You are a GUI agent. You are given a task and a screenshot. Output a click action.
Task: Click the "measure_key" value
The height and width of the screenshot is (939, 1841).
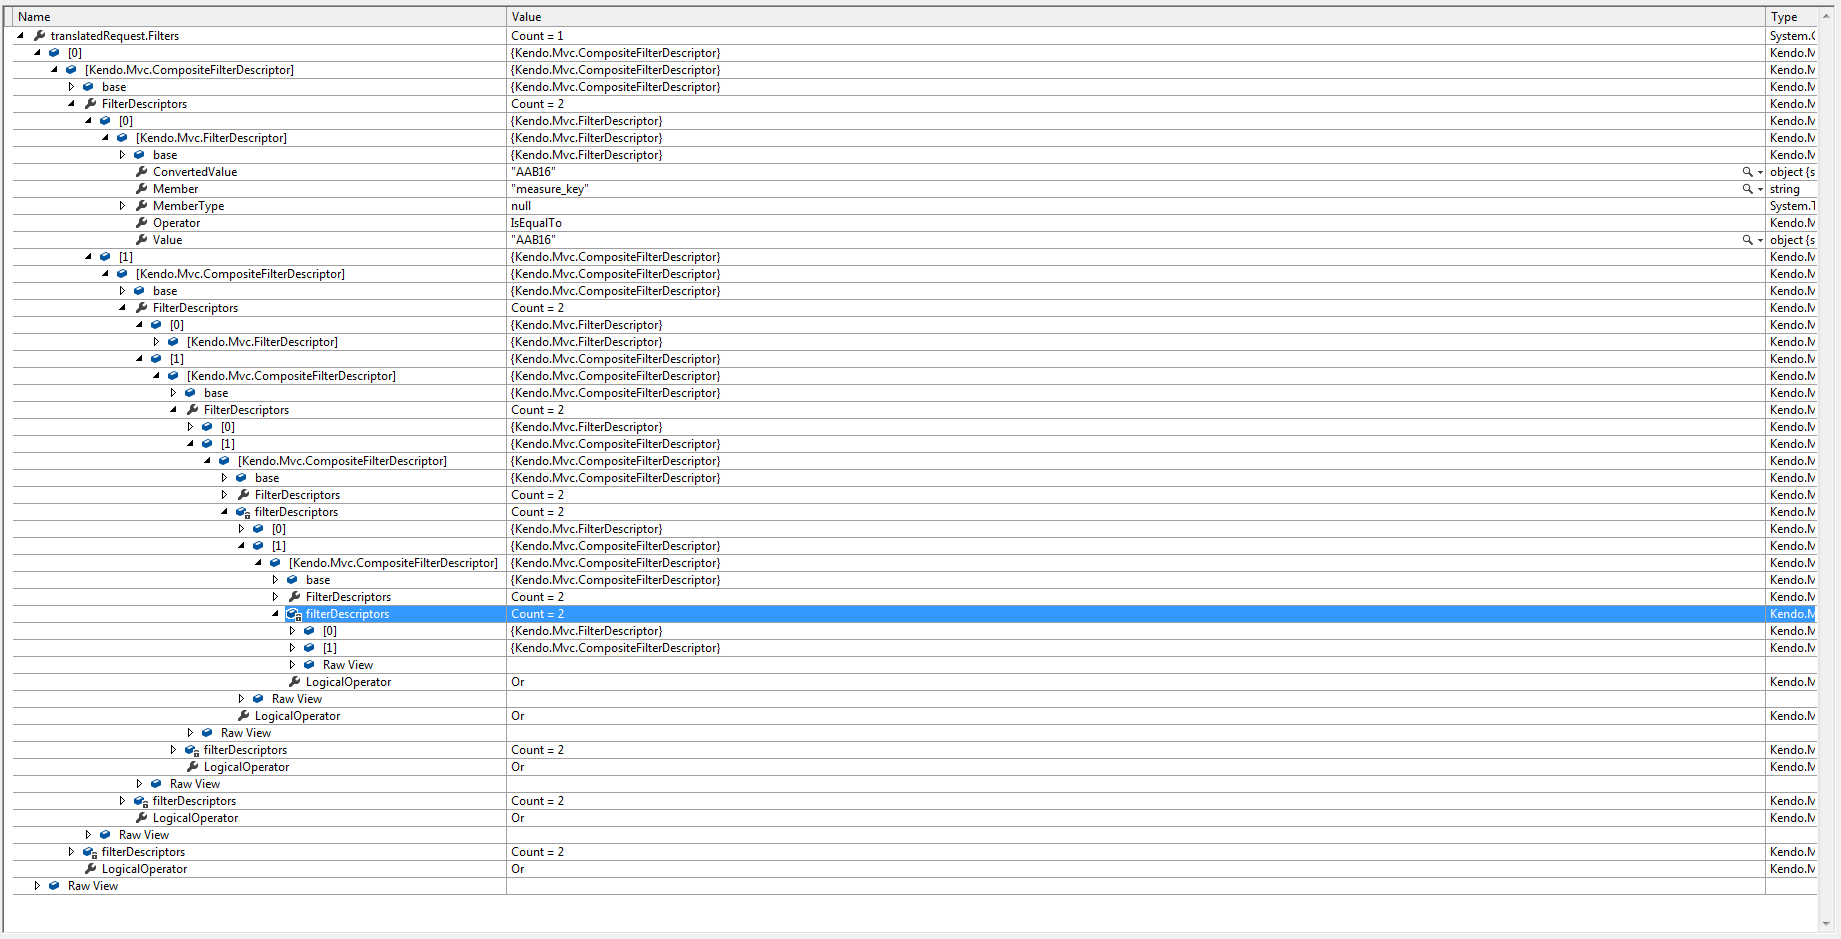[550, 189]
